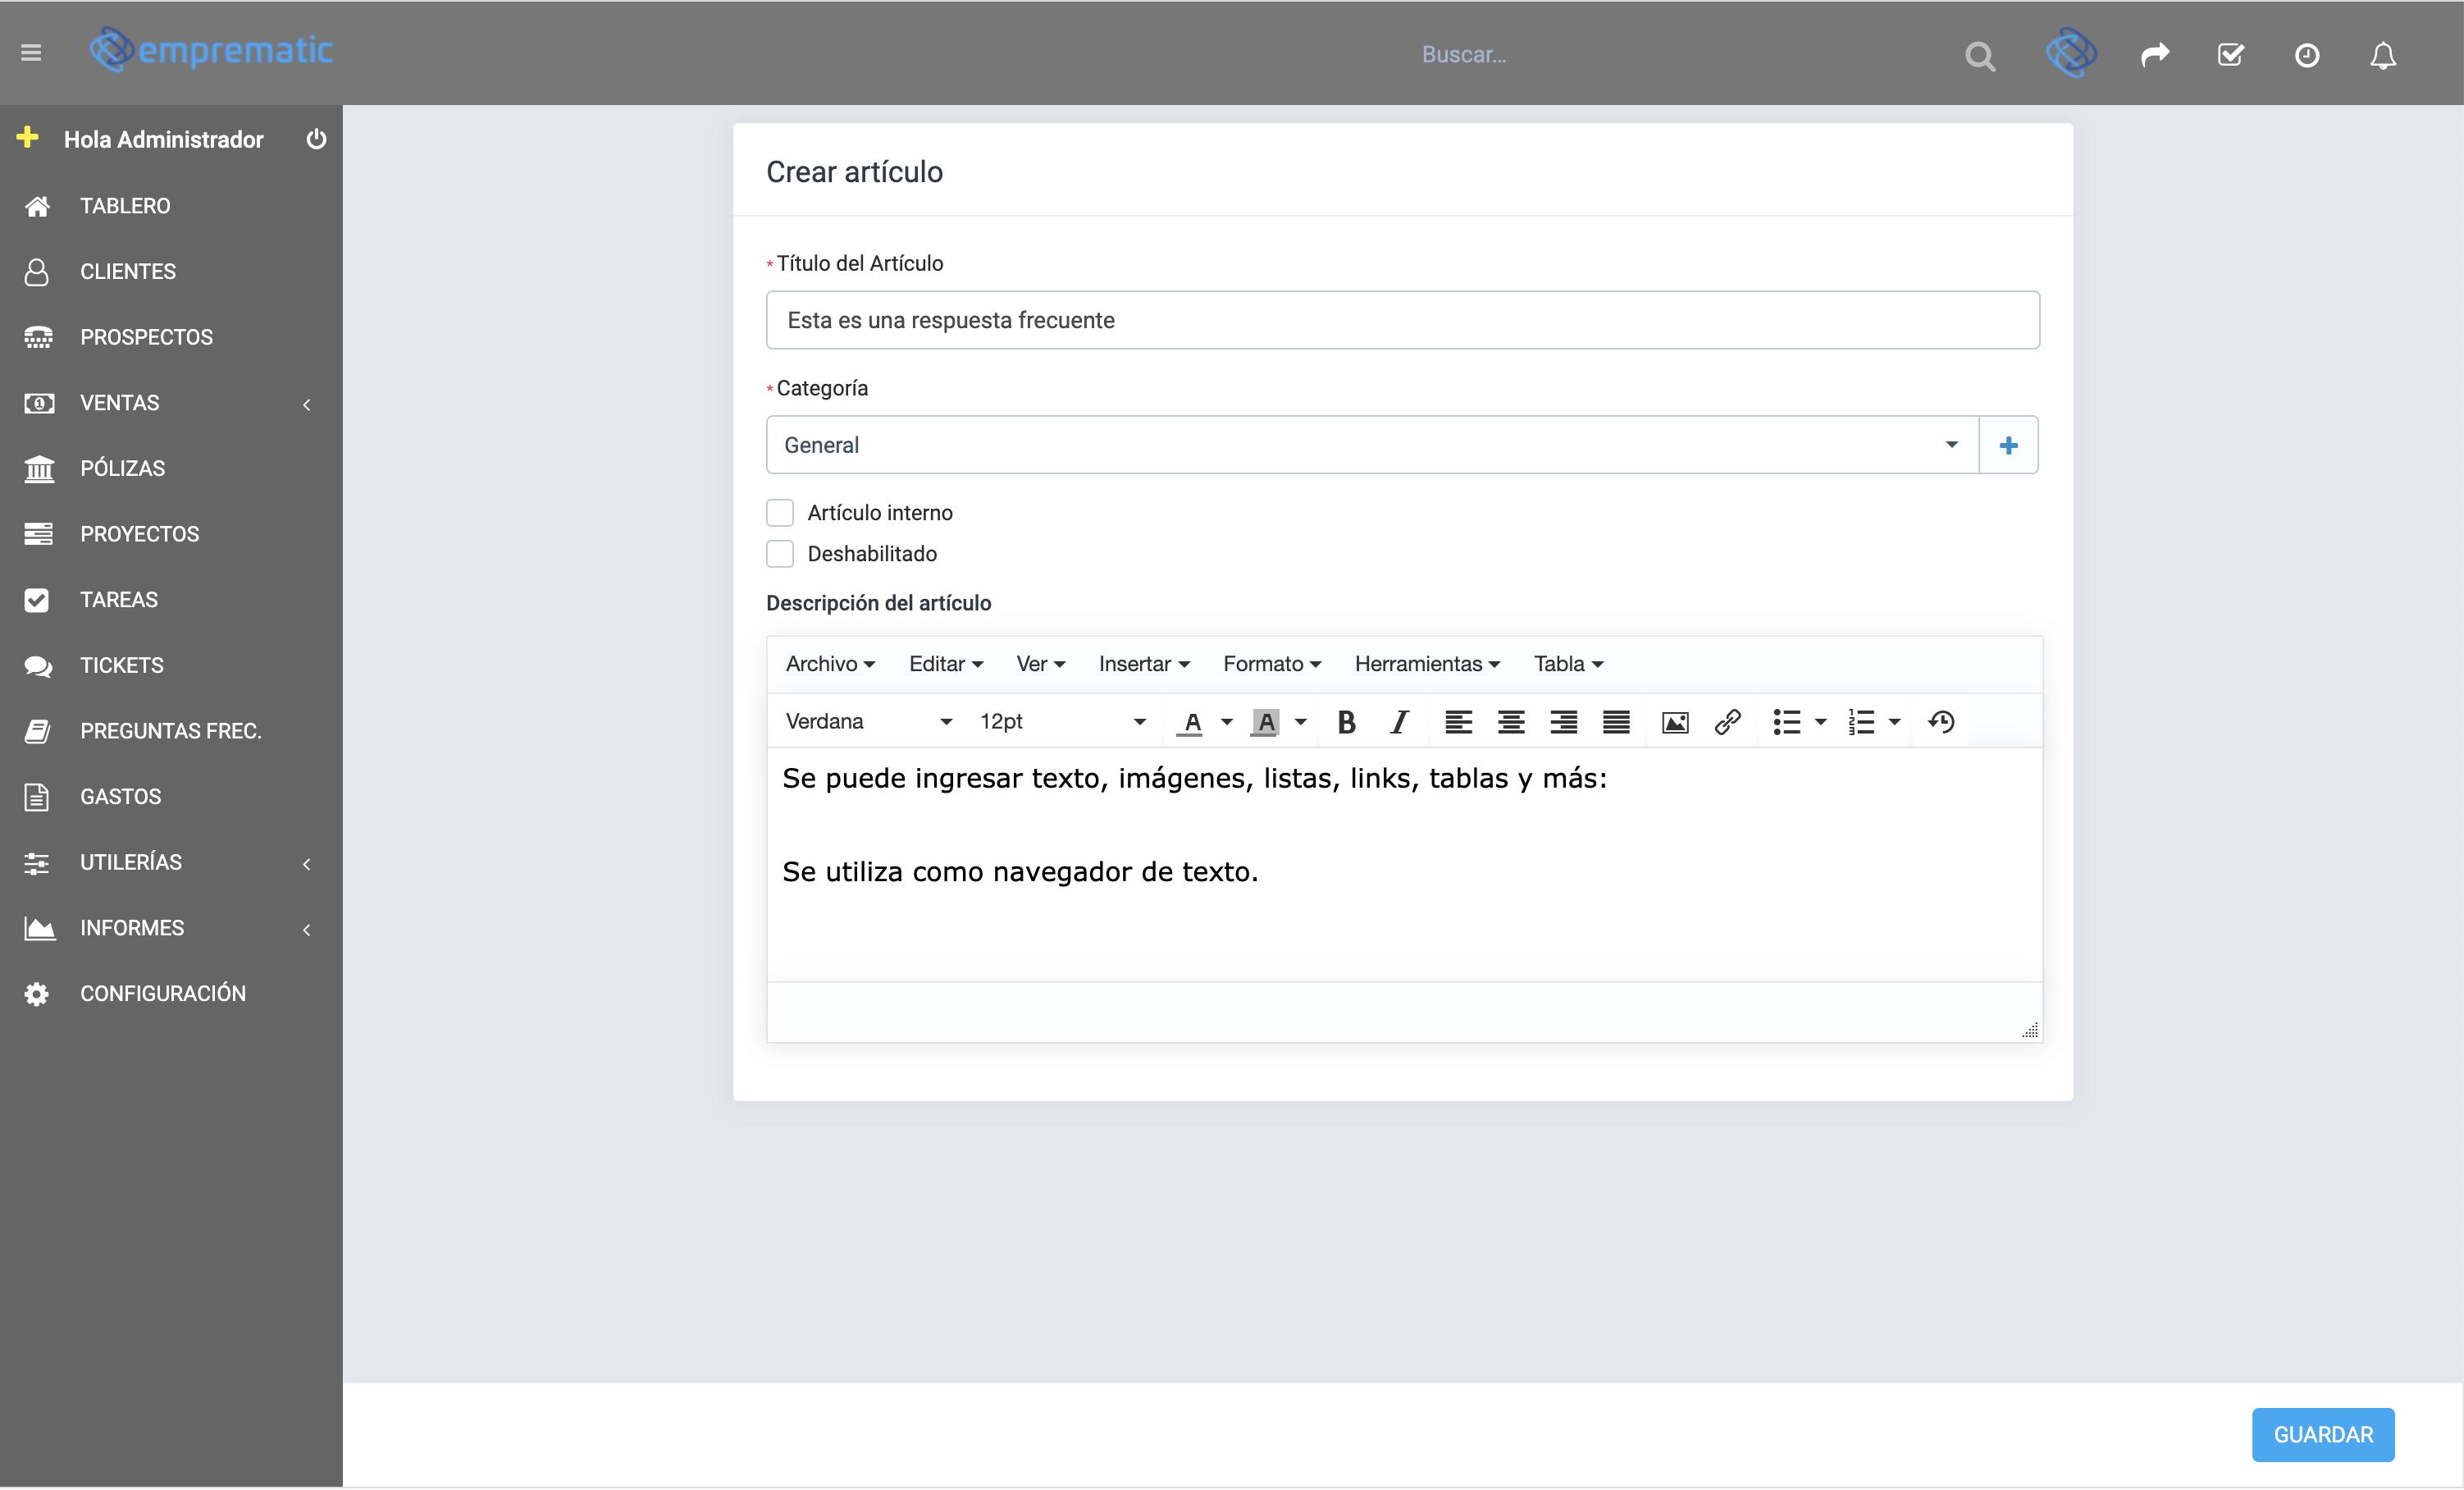This screenshot has height=1490, width=2464.
Task: Open the Emprematic knot icon in header
Action: coord(2071,53)
